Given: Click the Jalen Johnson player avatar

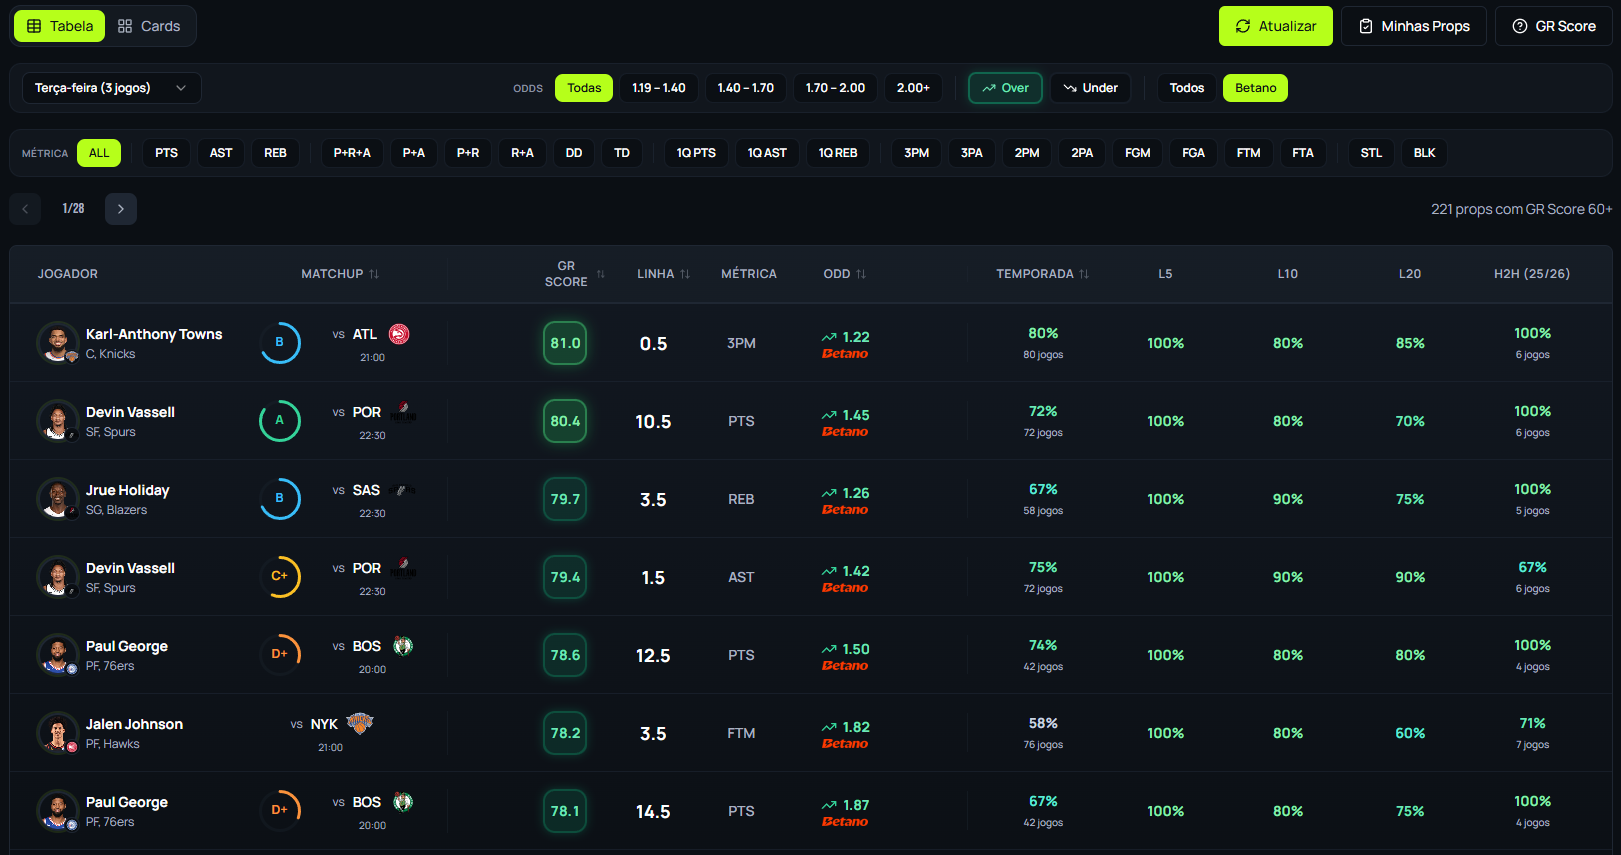Looking at the screenshot, I should point(58,733).
